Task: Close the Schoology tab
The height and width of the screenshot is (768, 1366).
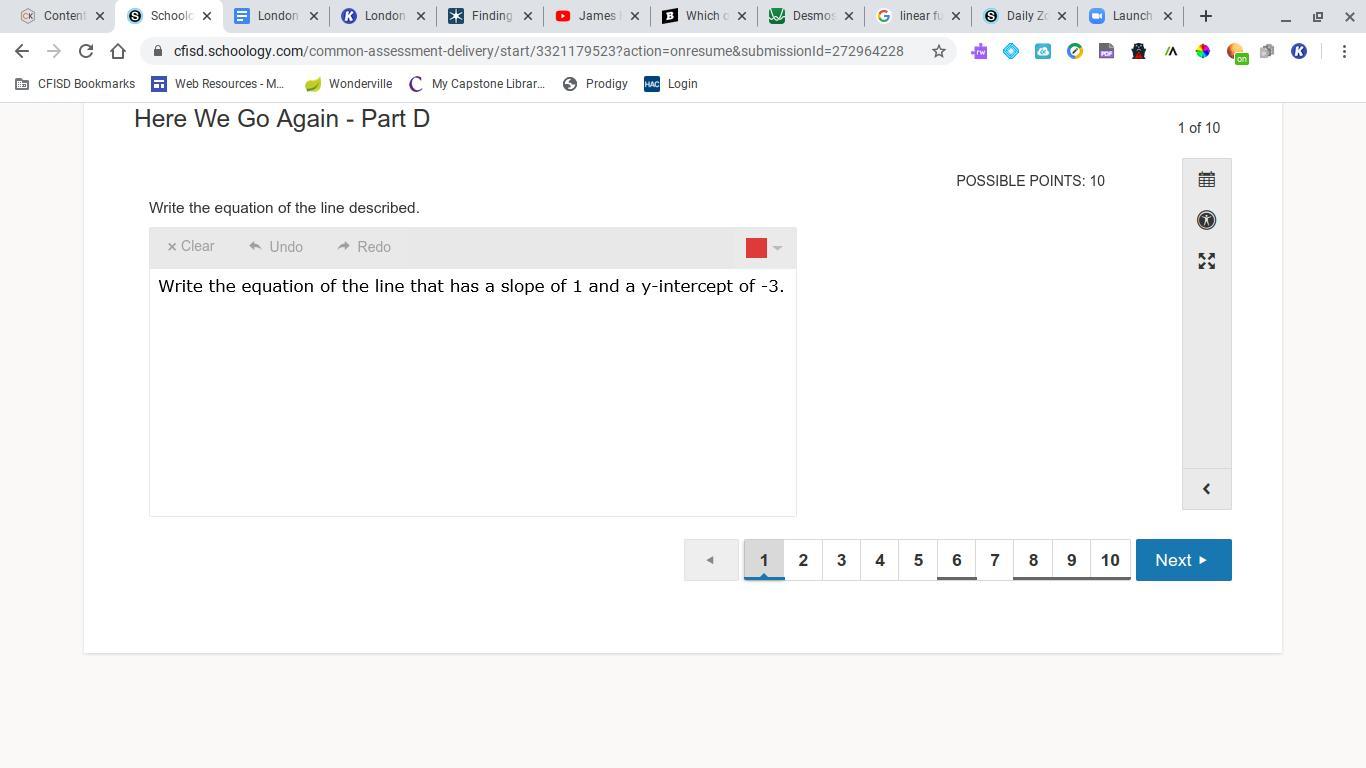Action: 207,16
